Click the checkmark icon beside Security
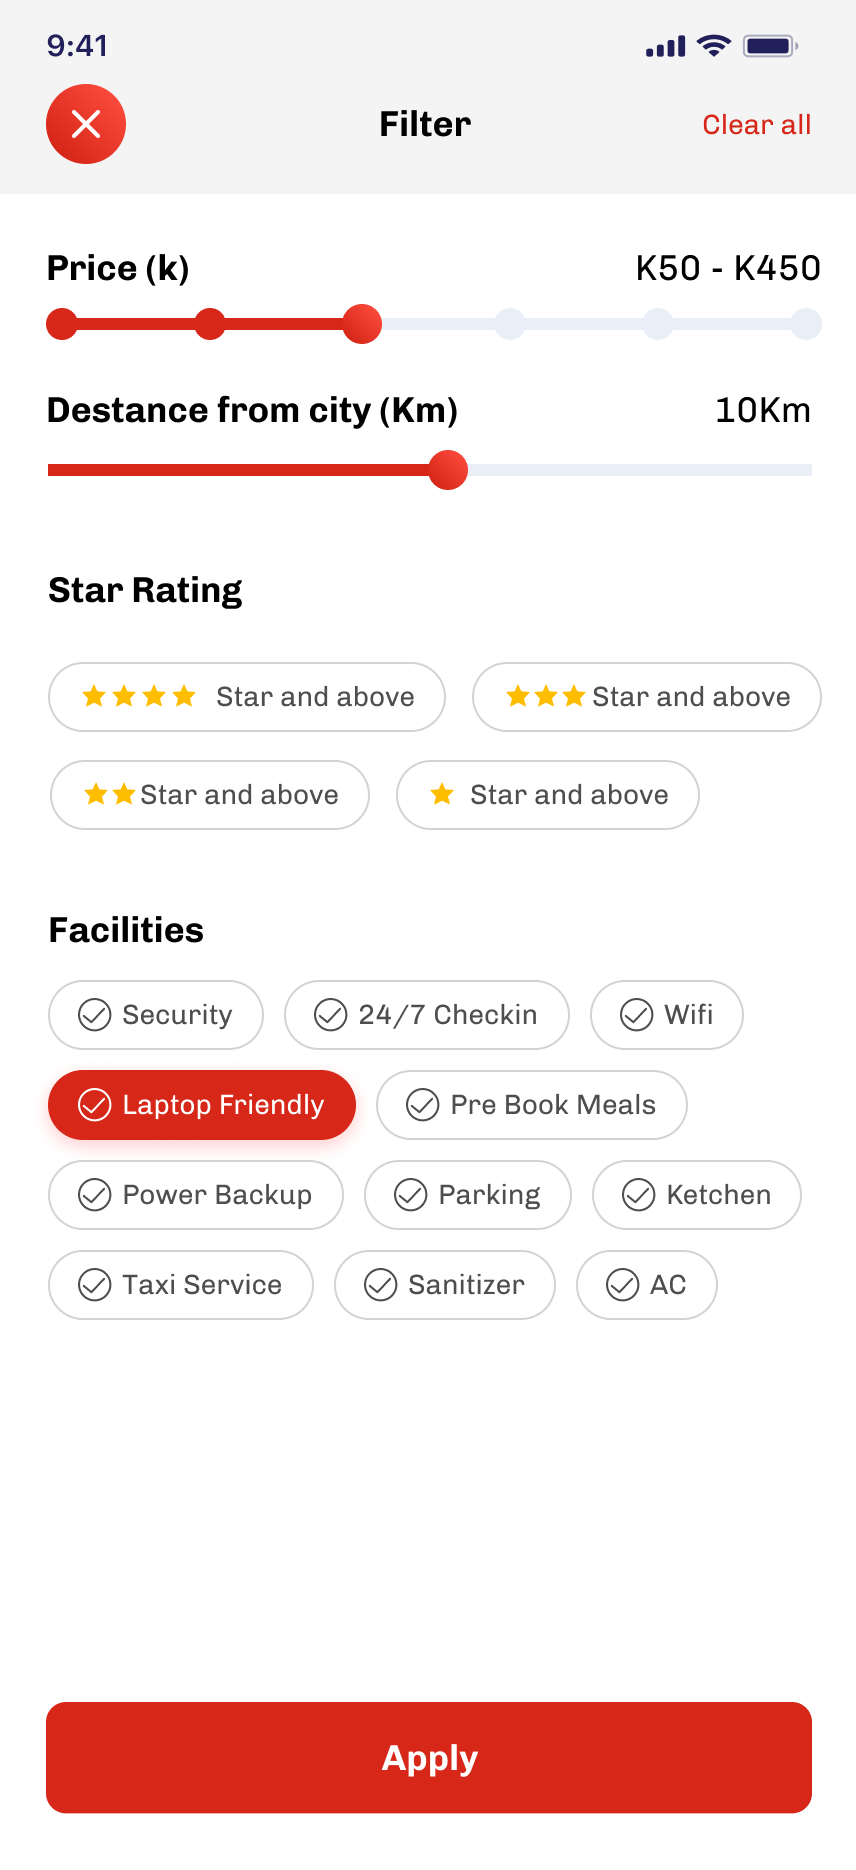The image size is (856, 1870). (x=95, y=1015)
